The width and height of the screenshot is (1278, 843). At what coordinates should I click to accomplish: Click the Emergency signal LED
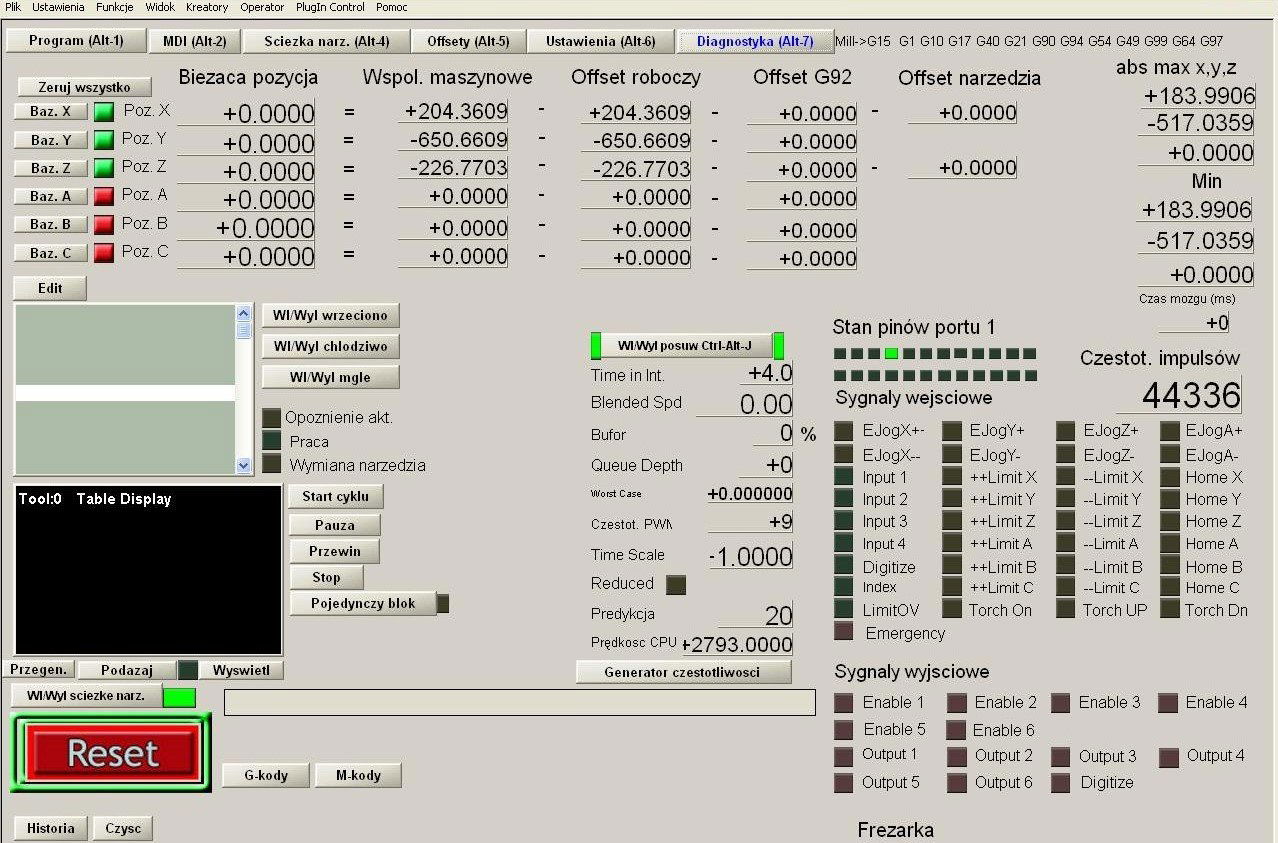tap(844, 632)
